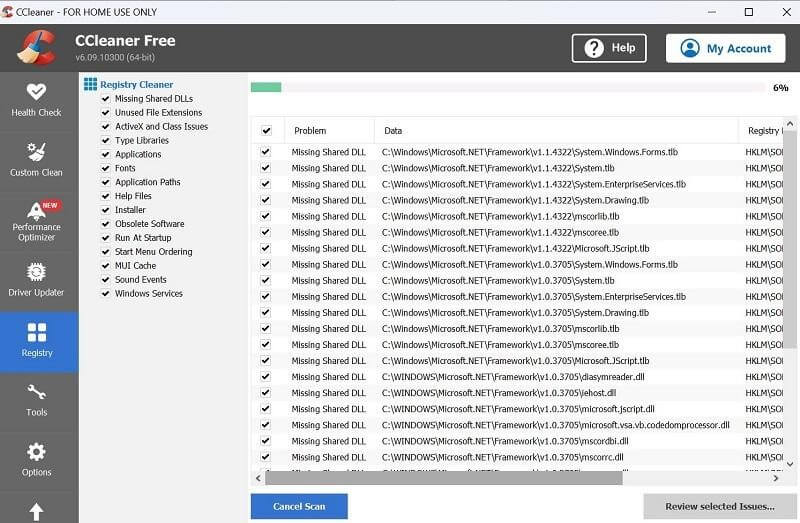Click the Help question mark button
Image resolution: width=800 pixels, height=523 pixels.
(609, 48)
